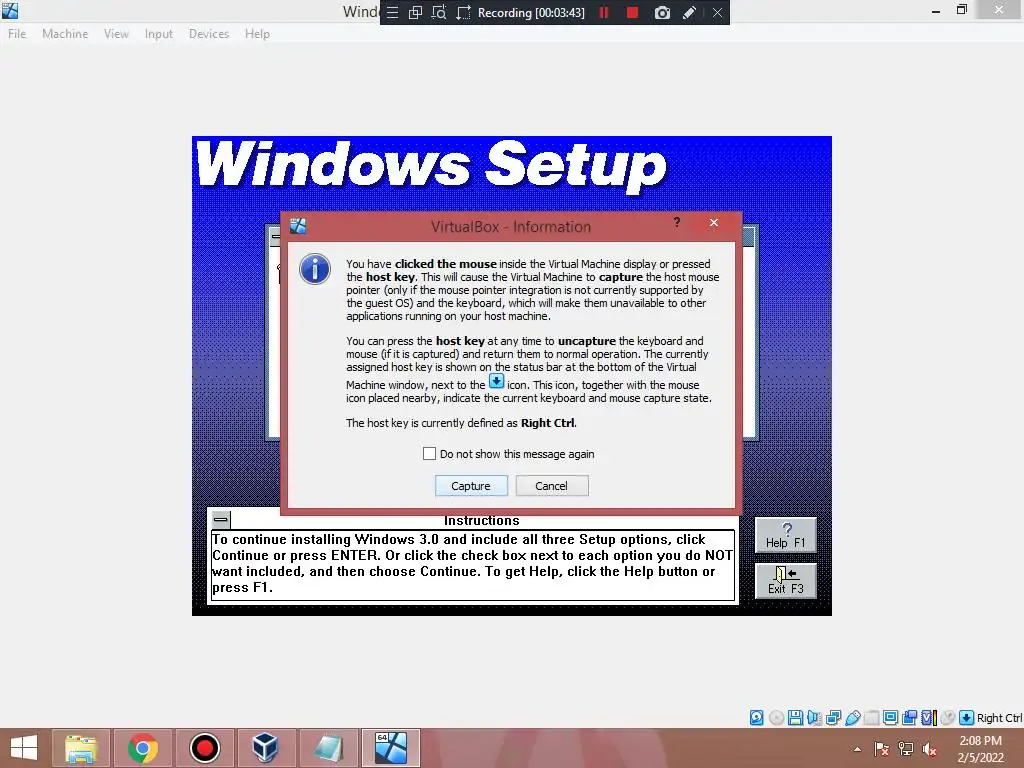Click the shared folders status icon
Screen dimensions: 1024x768
coord(871,718)
